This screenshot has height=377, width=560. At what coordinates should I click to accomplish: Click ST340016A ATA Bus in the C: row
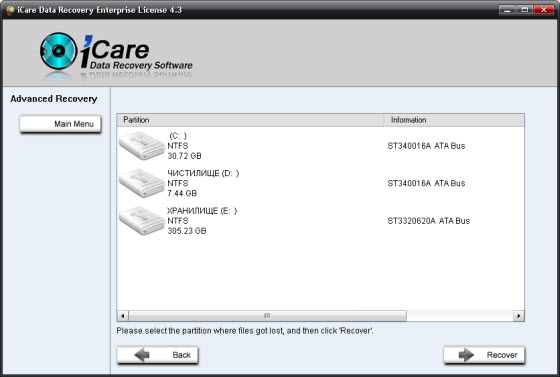(x=426, y=146)
